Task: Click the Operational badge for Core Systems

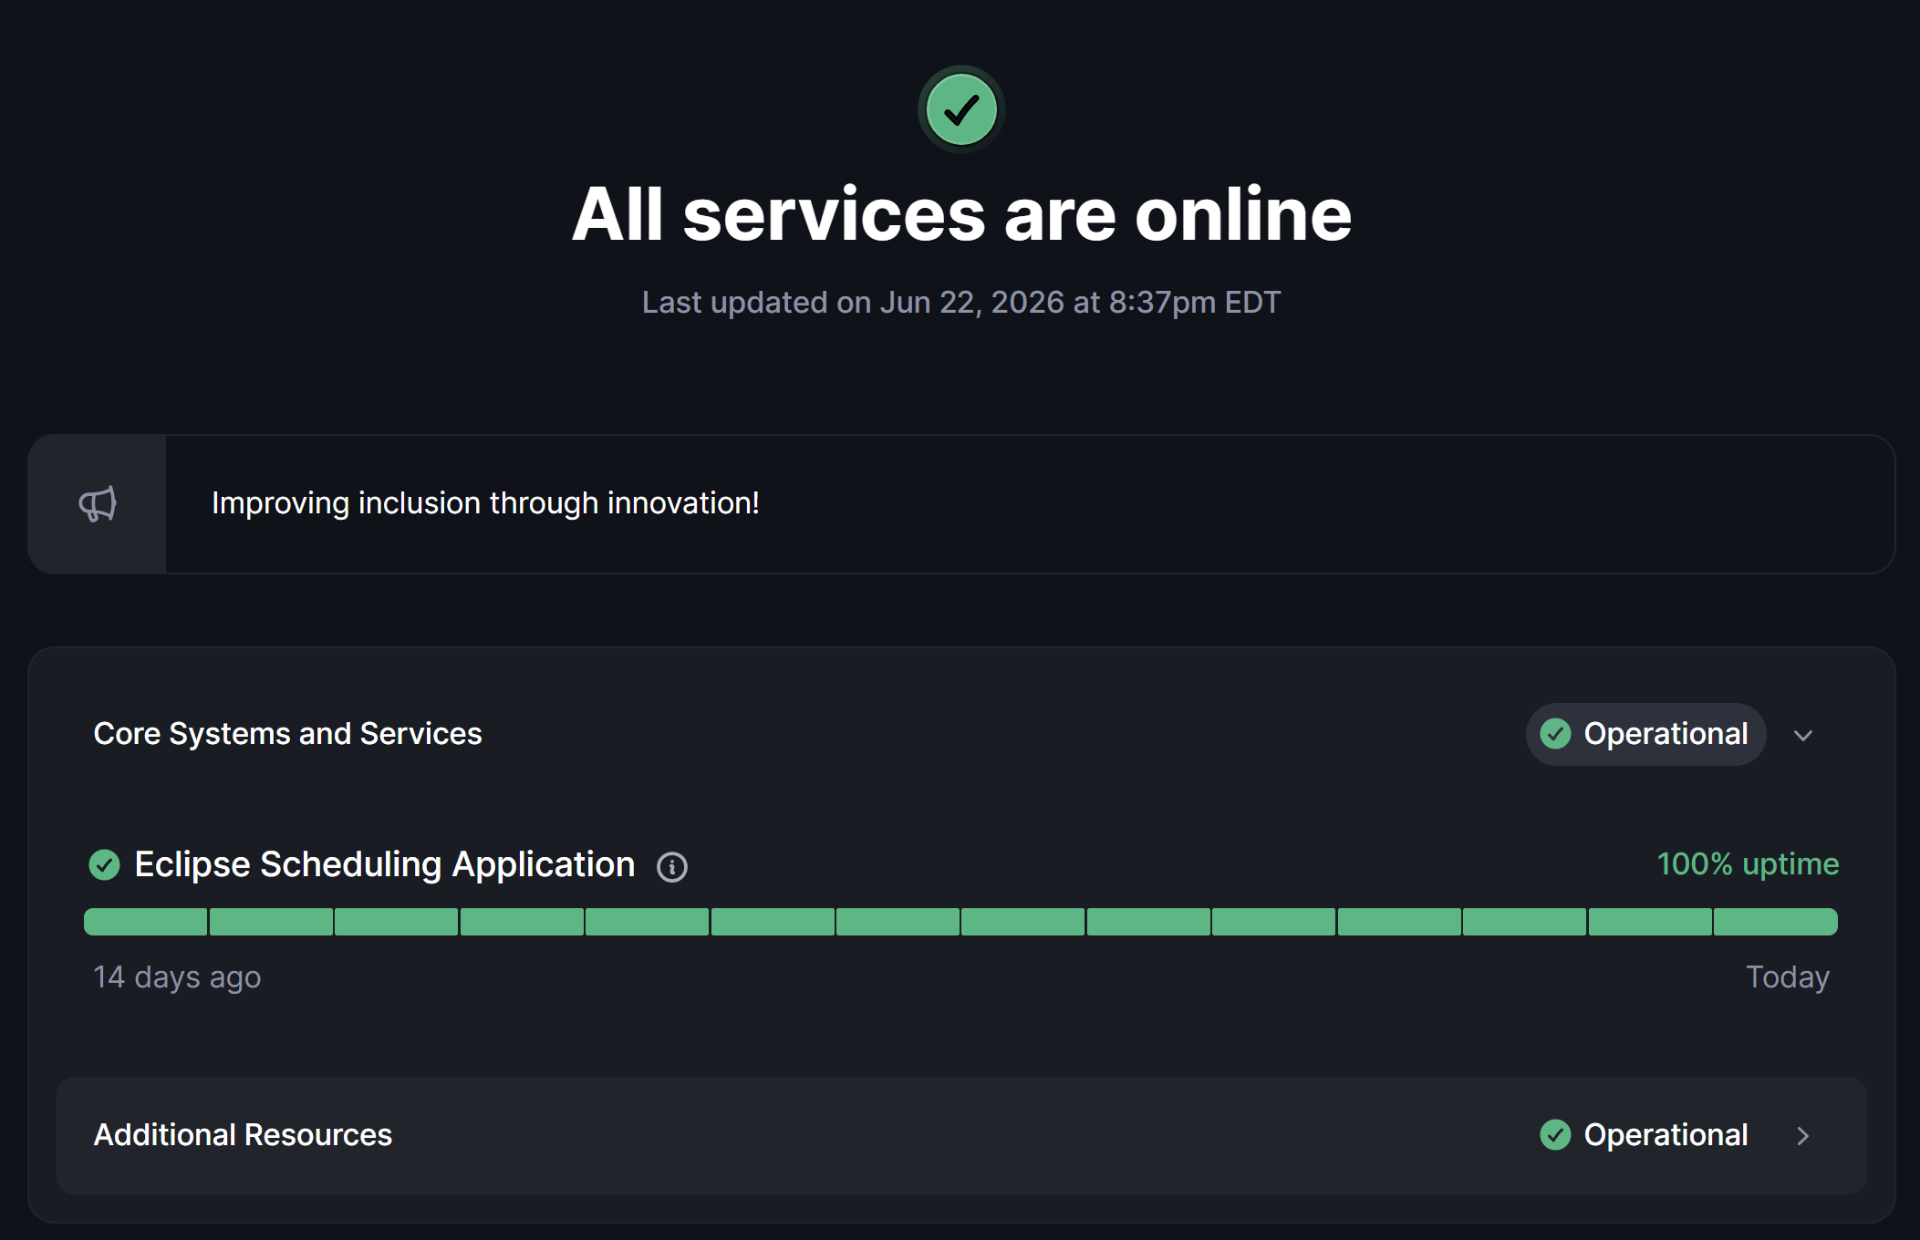Action: click(1645, 734)
